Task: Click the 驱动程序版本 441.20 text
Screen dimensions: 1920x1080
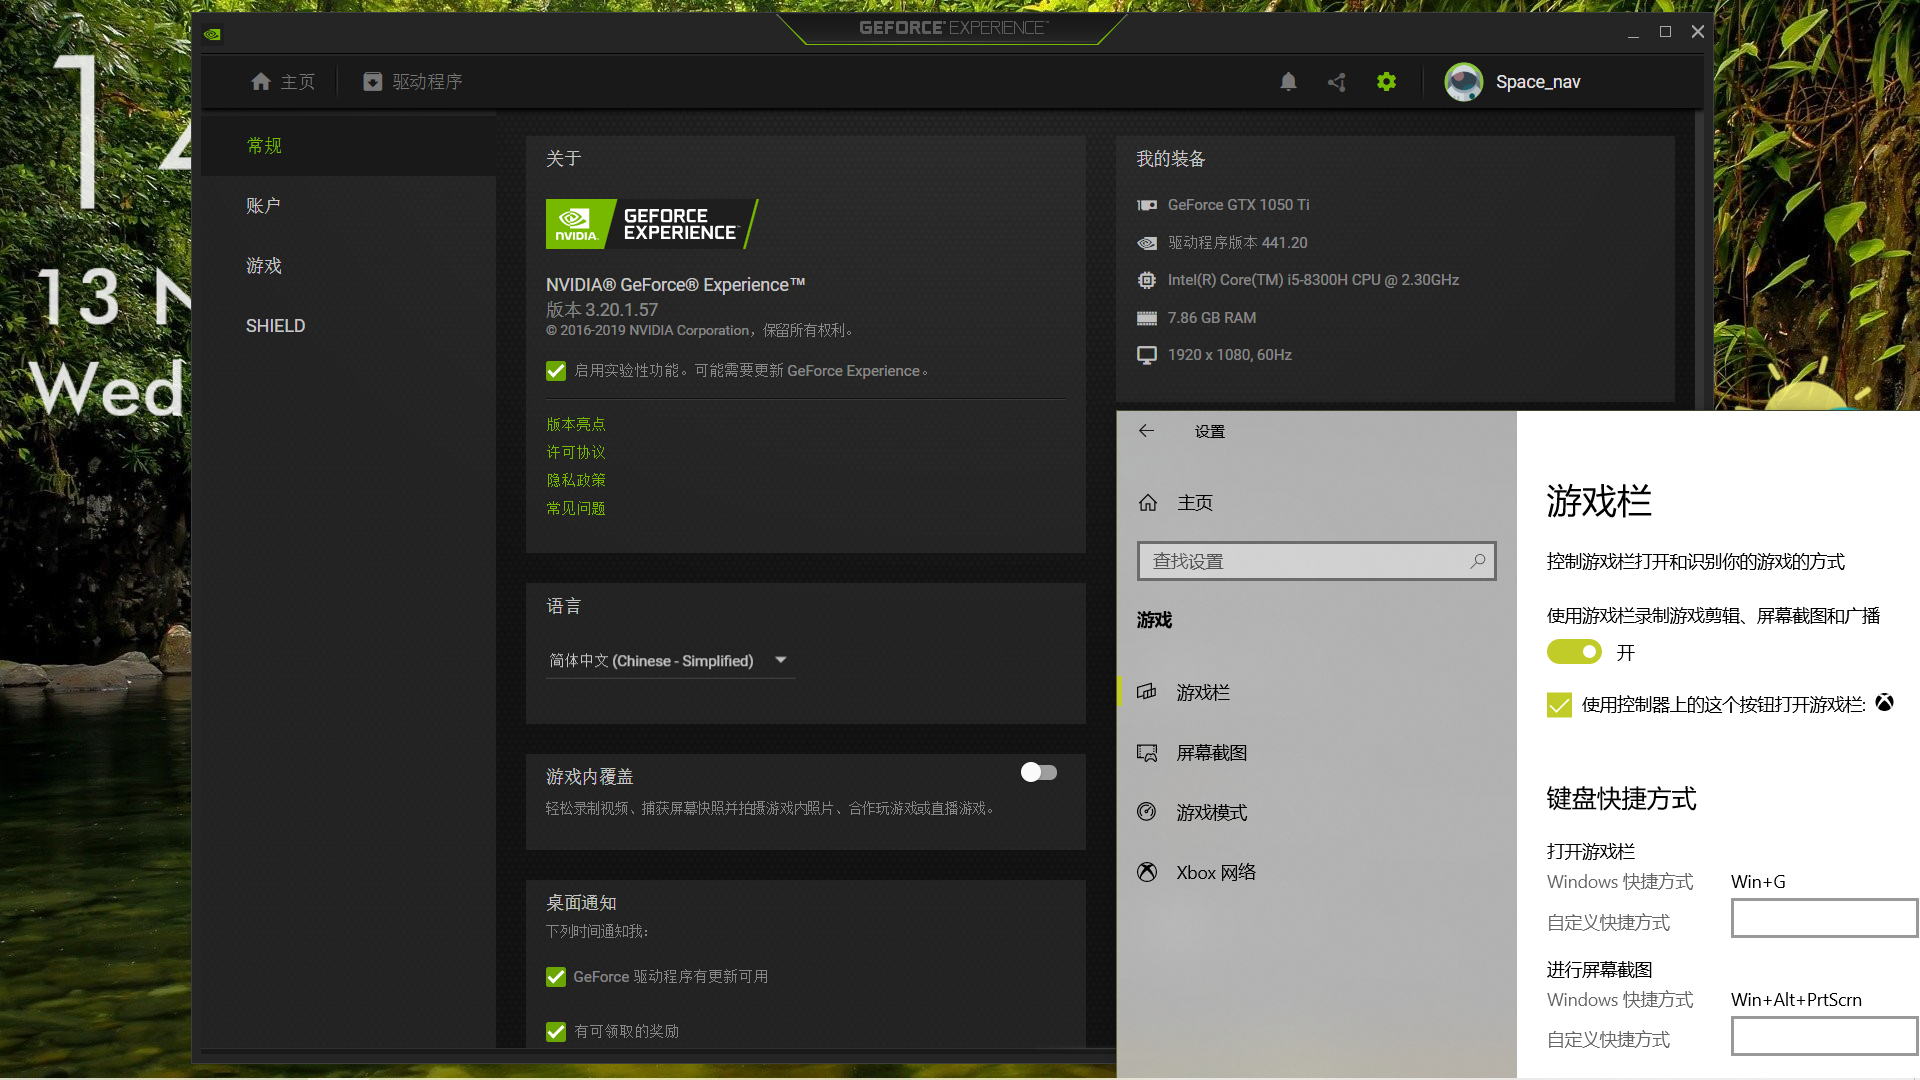Action: [1238, 243]
